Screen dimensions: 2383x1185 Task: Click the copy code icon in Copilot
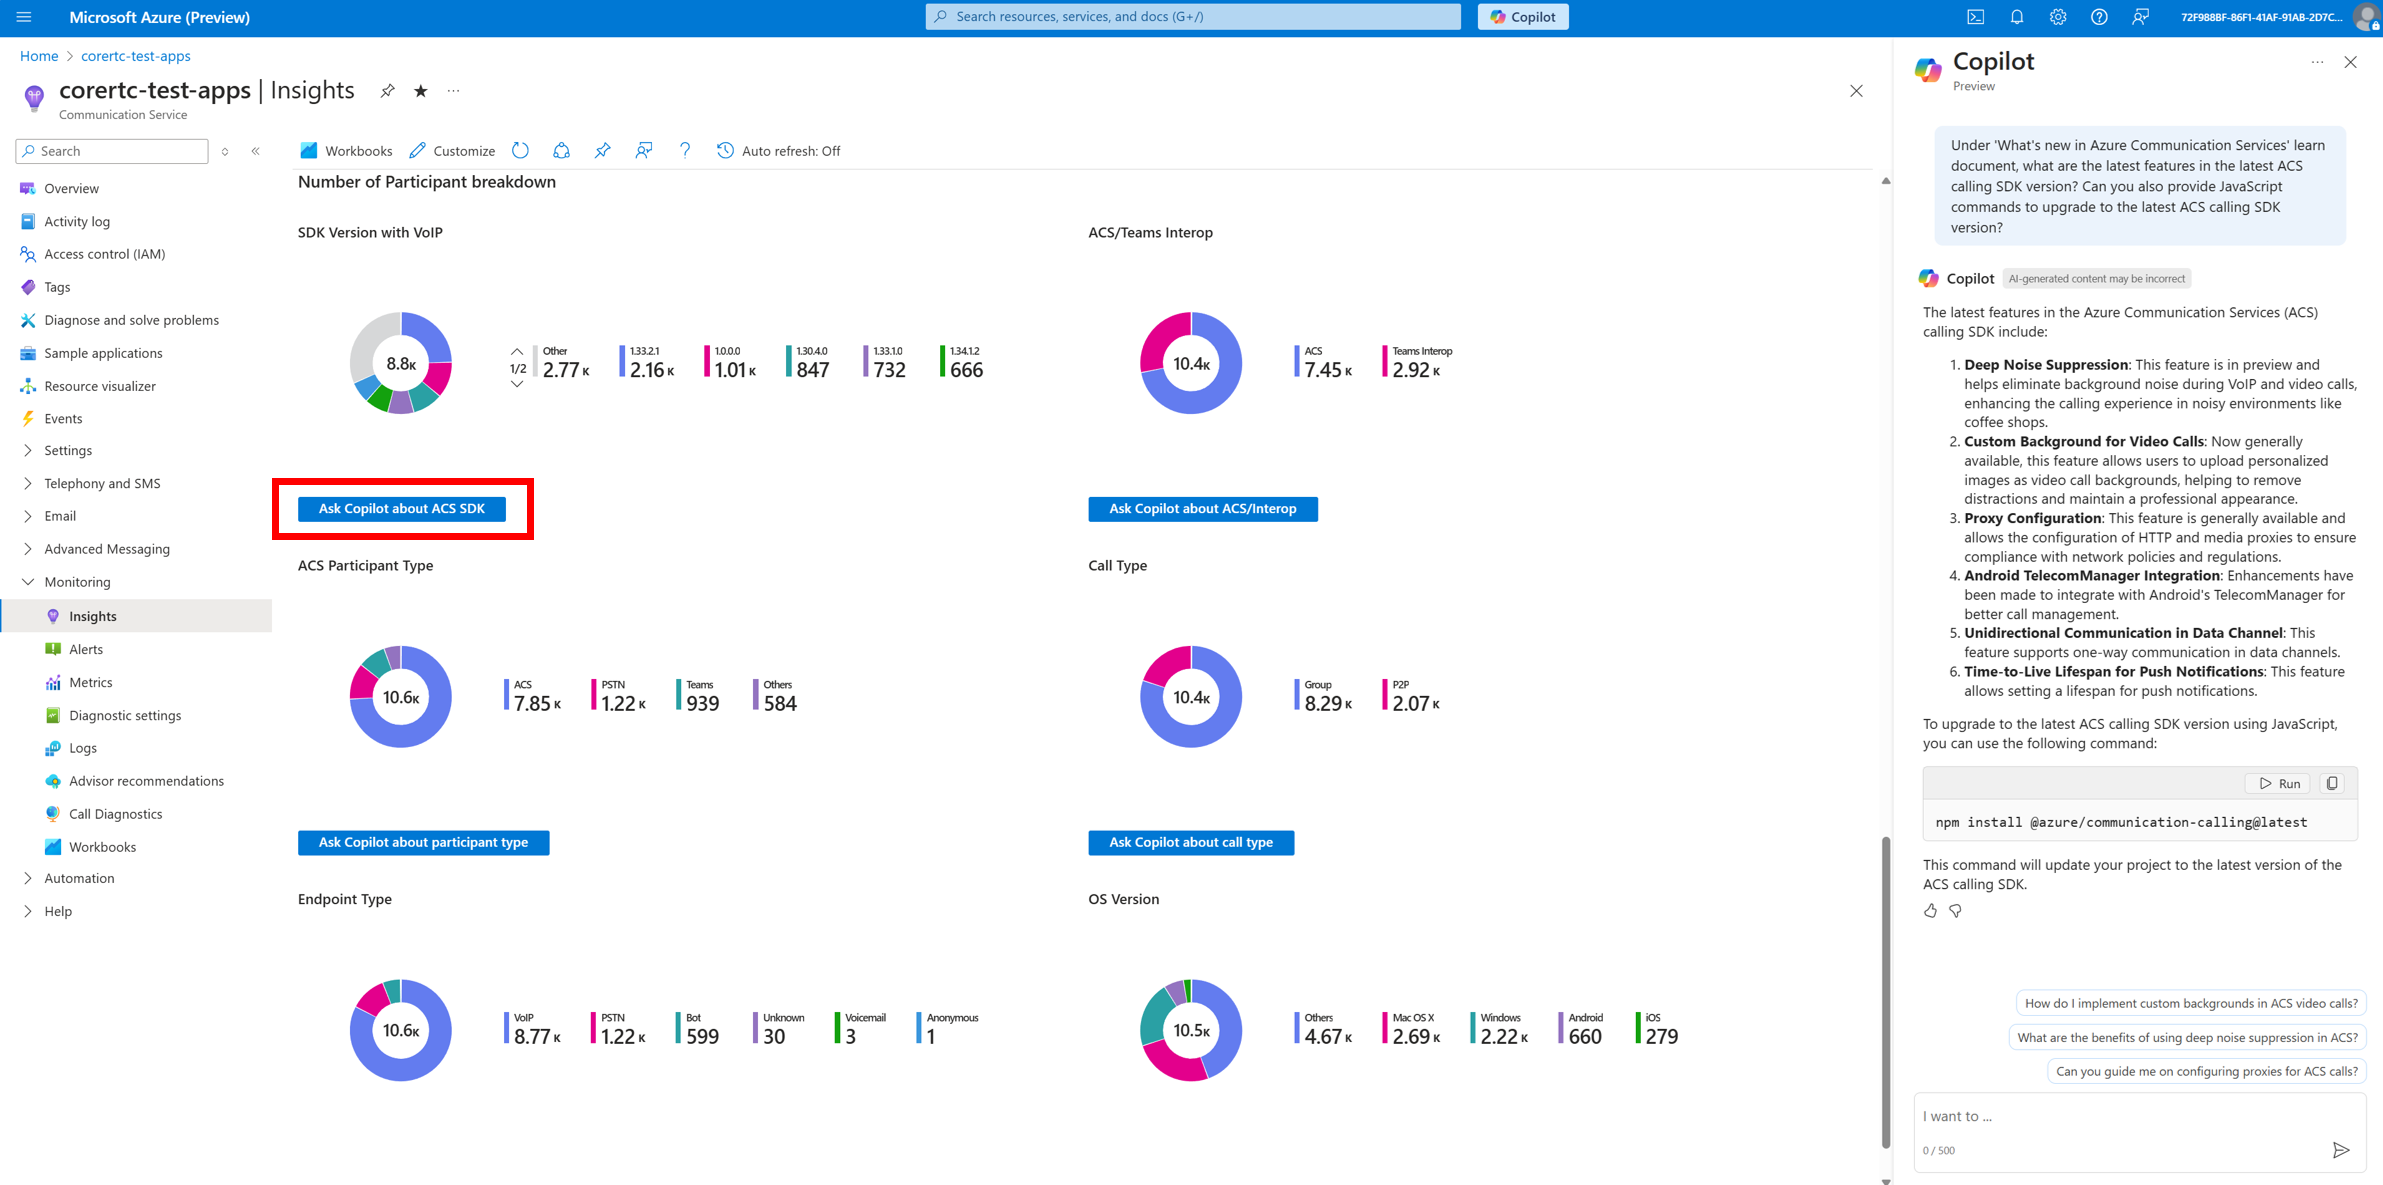(2332, 783)
